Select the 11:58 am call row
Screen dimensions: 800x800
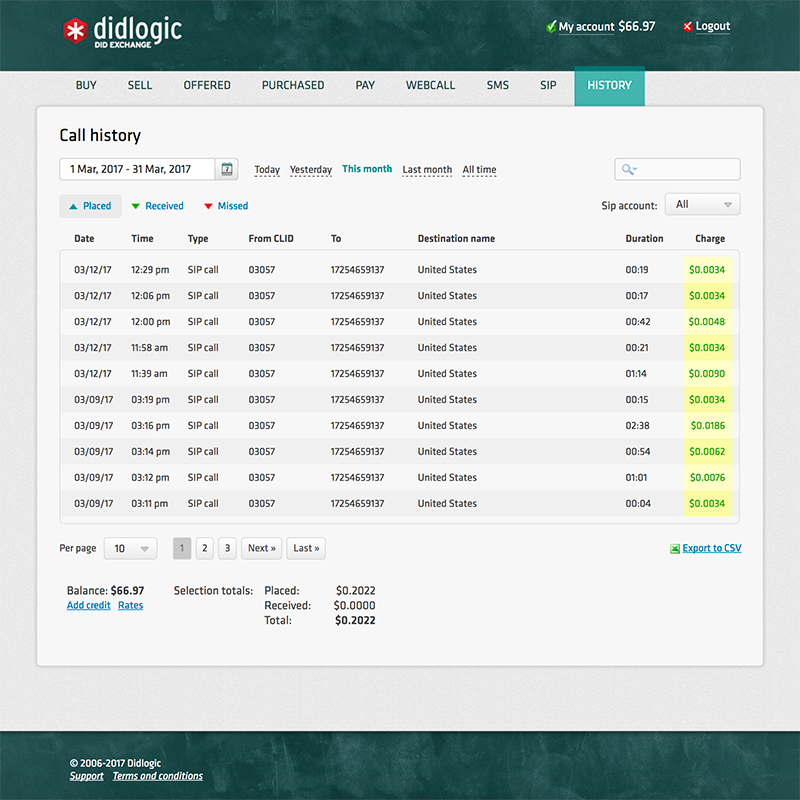click(399, 348)
